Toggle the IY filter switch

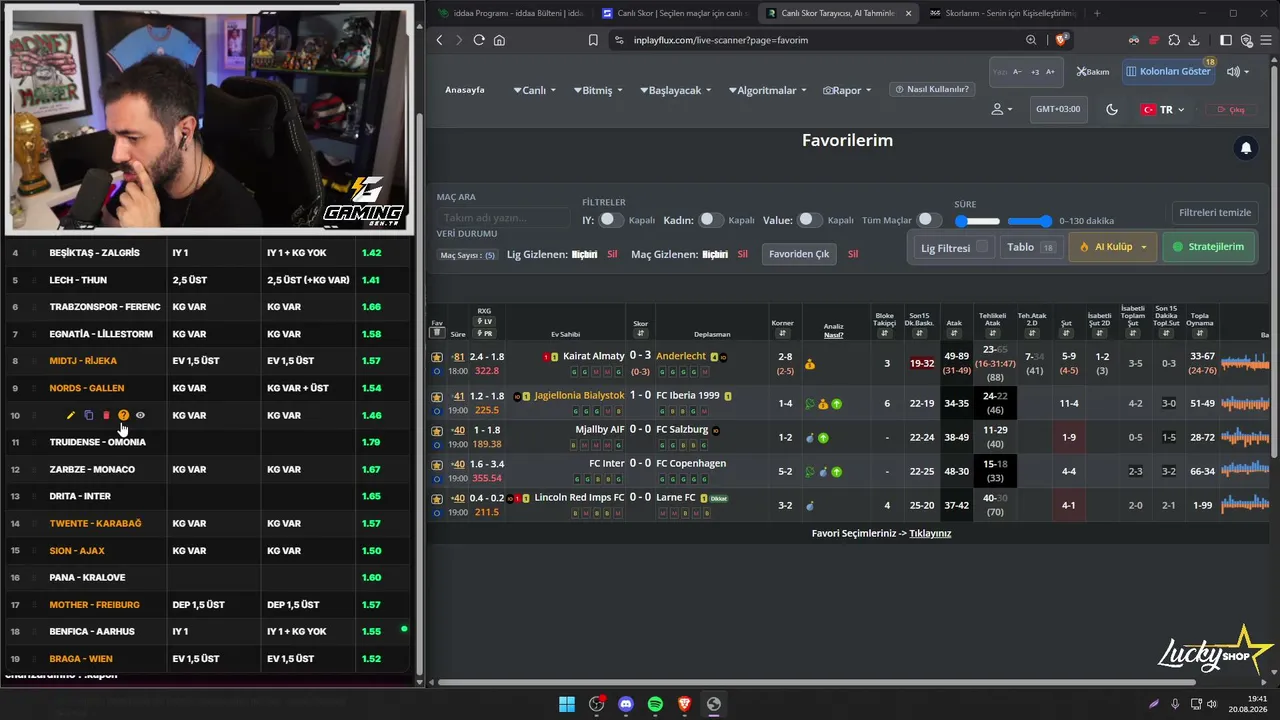pos(611,220)
